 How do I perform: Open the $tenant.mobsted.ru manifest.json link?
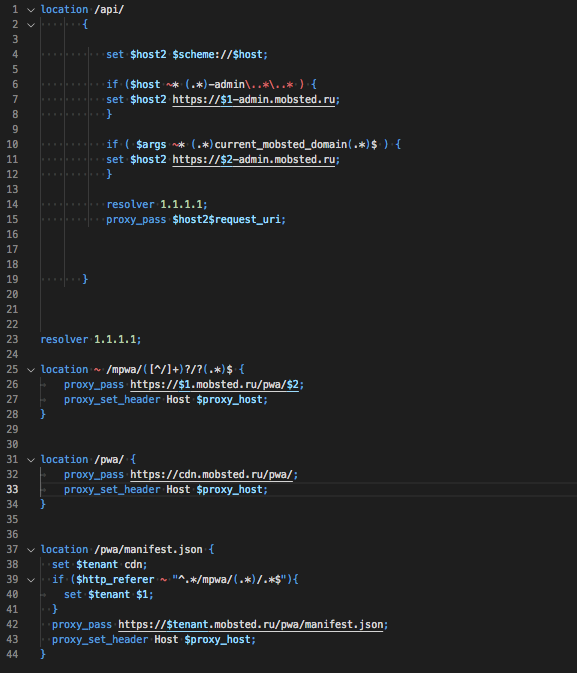pyautogui.click(x=251, y=624)
